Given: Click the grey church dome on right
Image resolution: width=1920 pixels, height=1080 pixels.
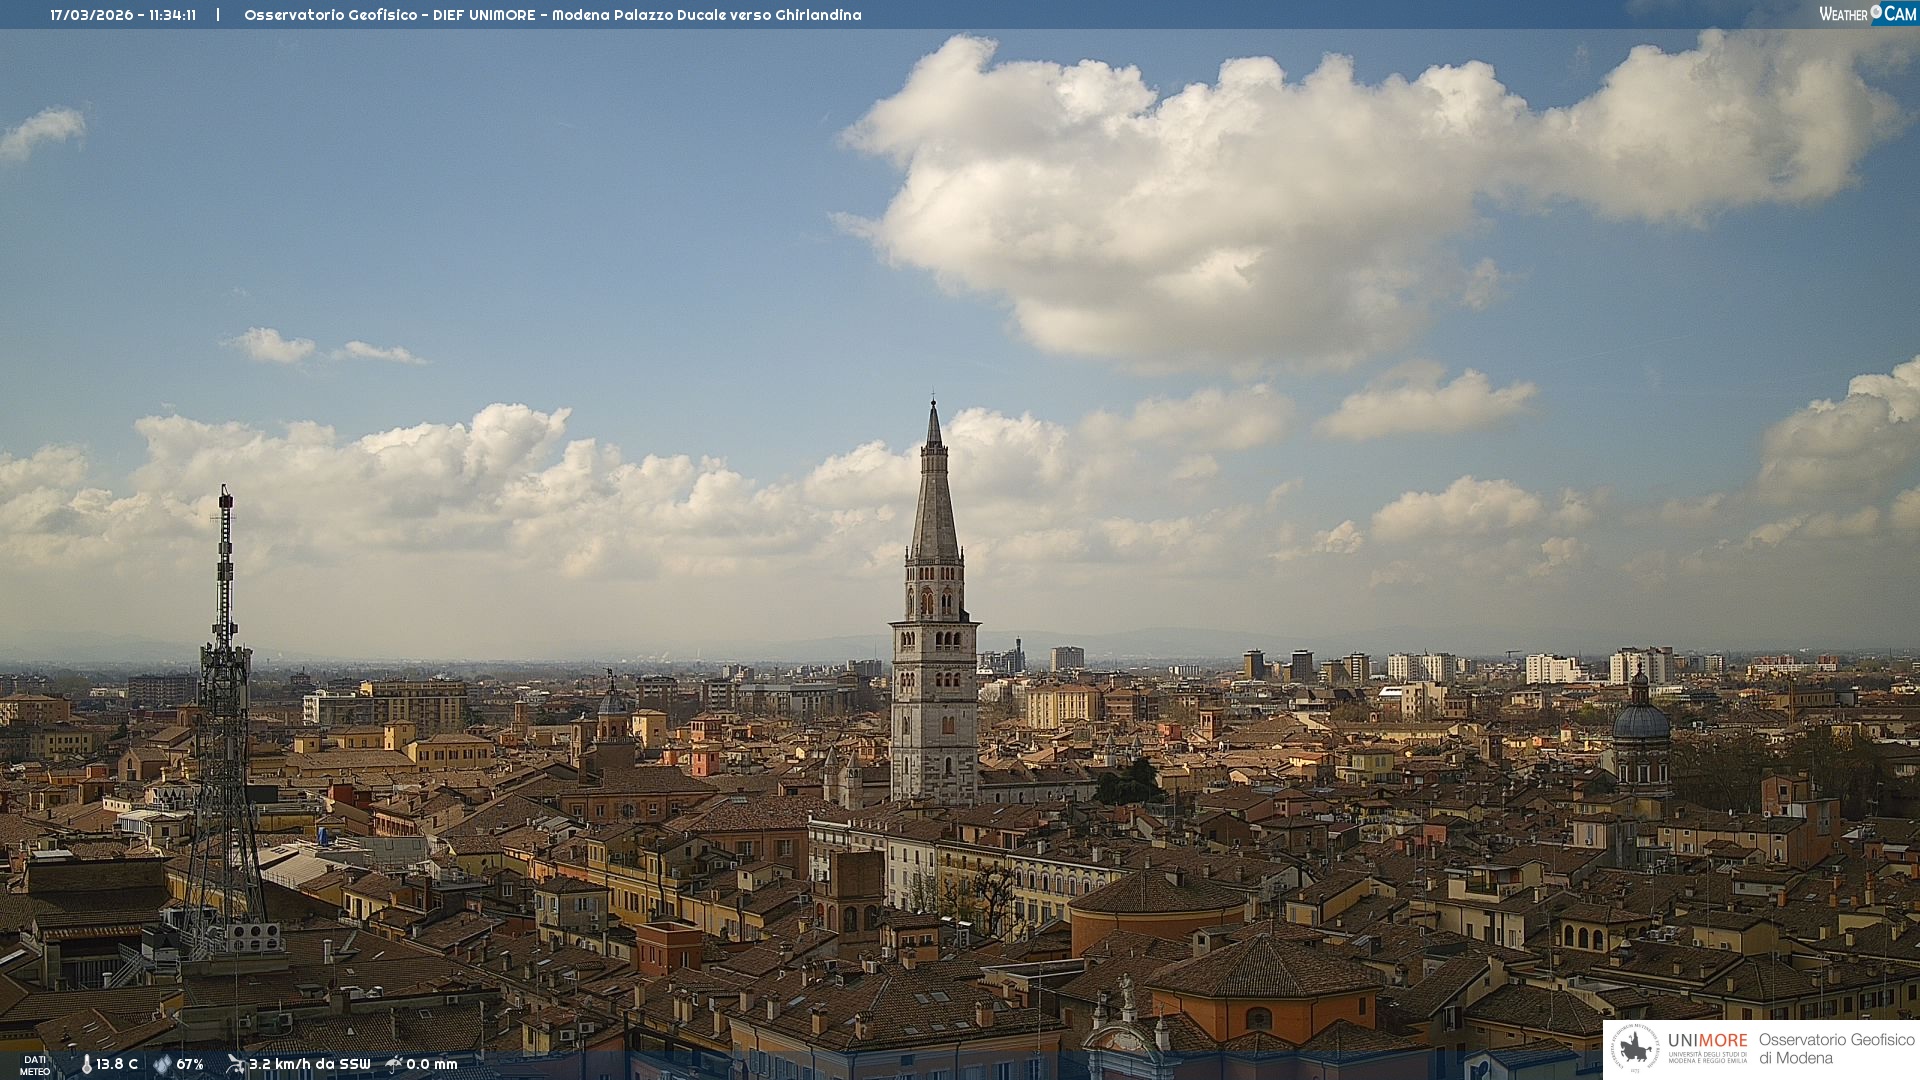Looking at the screenshot, I should [x=1640, y=722].
